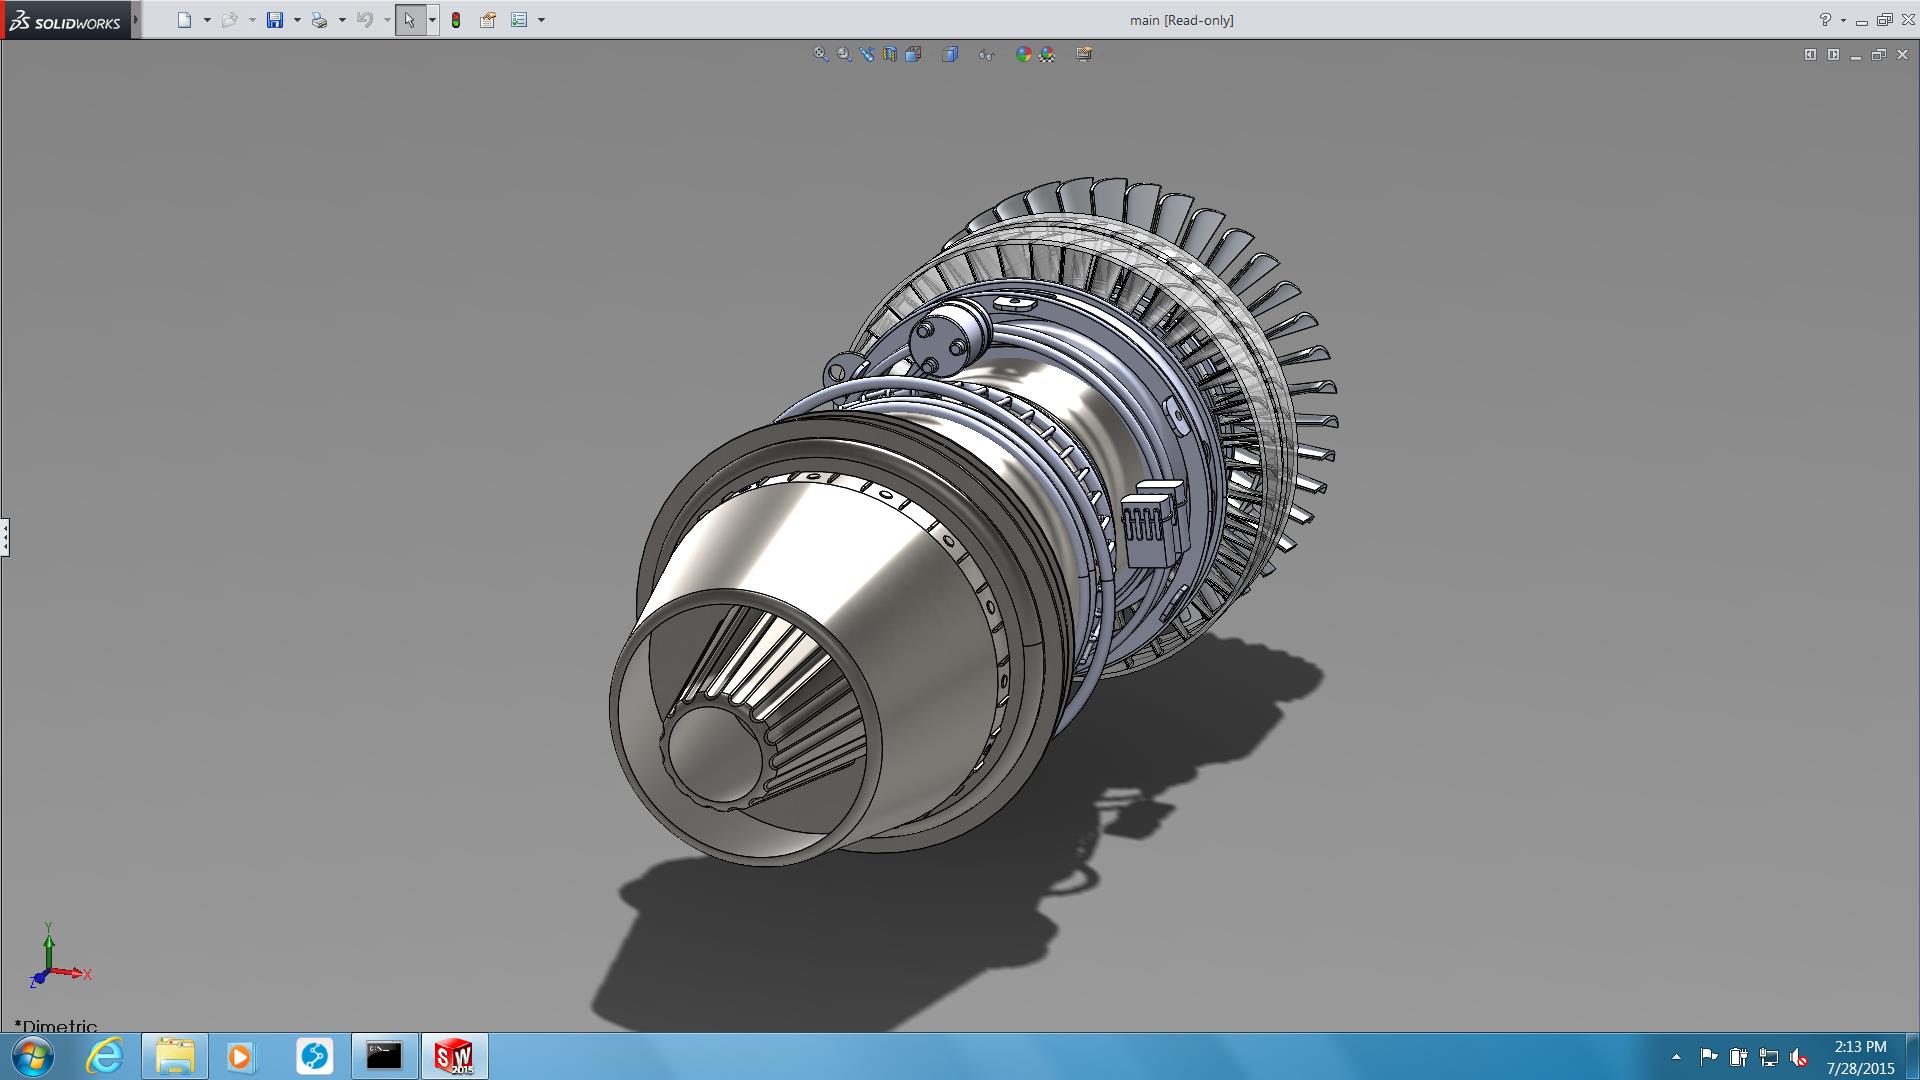Expand the New document dropdown arrow
1920x1080 pixels.
click(207, 20)
